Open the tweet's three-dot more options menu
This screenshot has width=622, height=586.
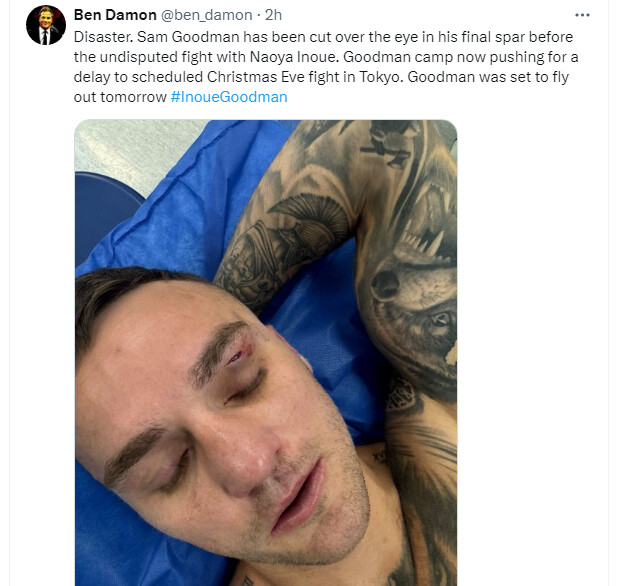coord(582,15)
